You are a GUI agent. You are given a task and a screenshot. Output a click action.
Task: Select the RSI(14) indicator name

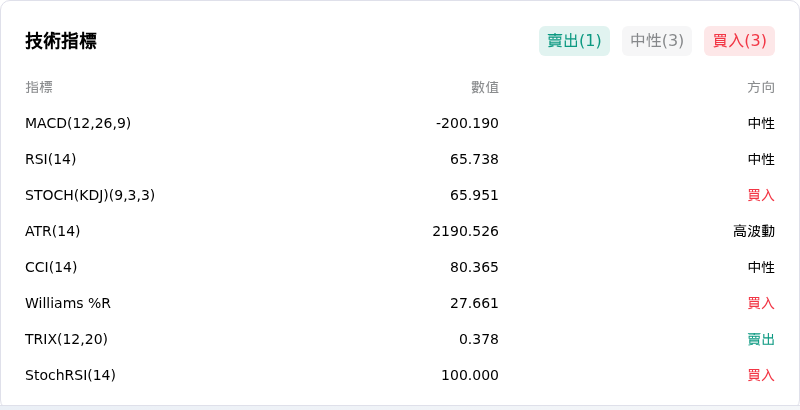[51, 160]
